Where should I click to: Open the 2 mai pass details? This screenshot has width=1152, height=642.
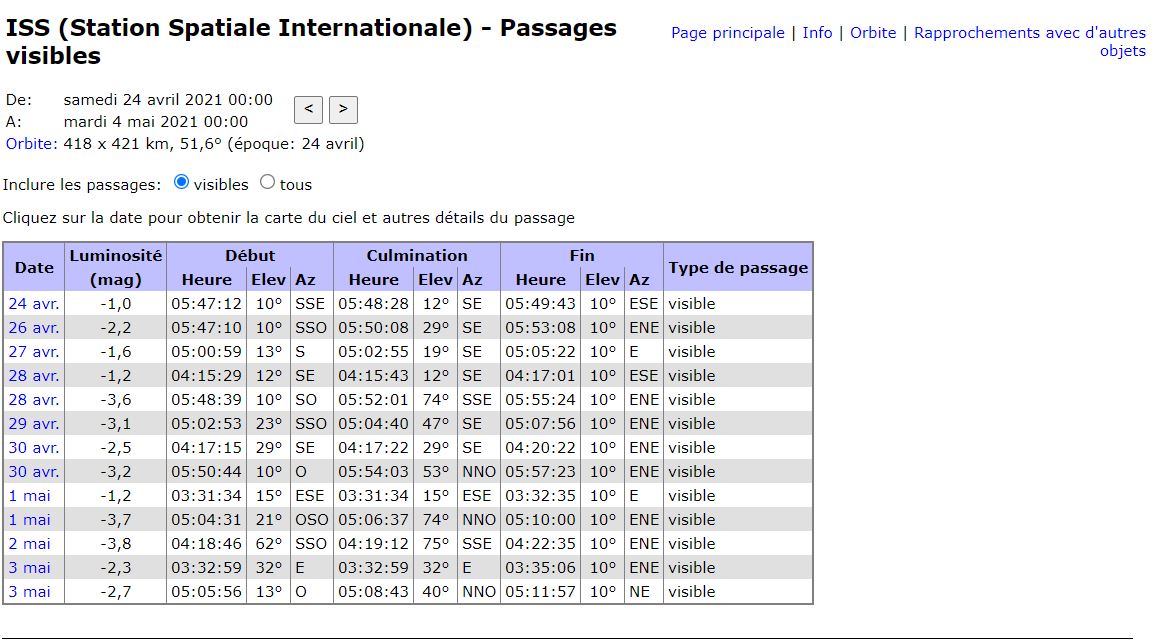(28, 544)
